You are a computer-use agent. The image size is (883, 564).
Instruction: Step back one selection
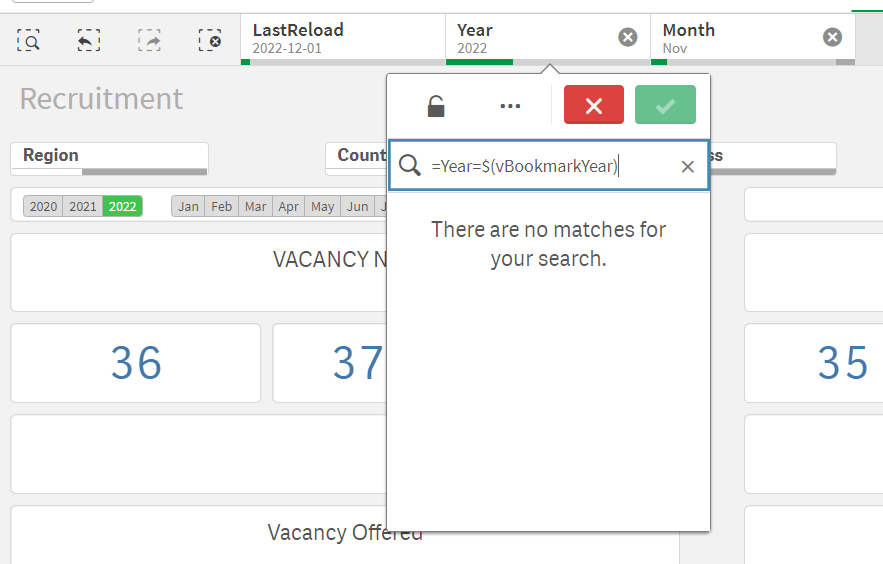point(89,40)
